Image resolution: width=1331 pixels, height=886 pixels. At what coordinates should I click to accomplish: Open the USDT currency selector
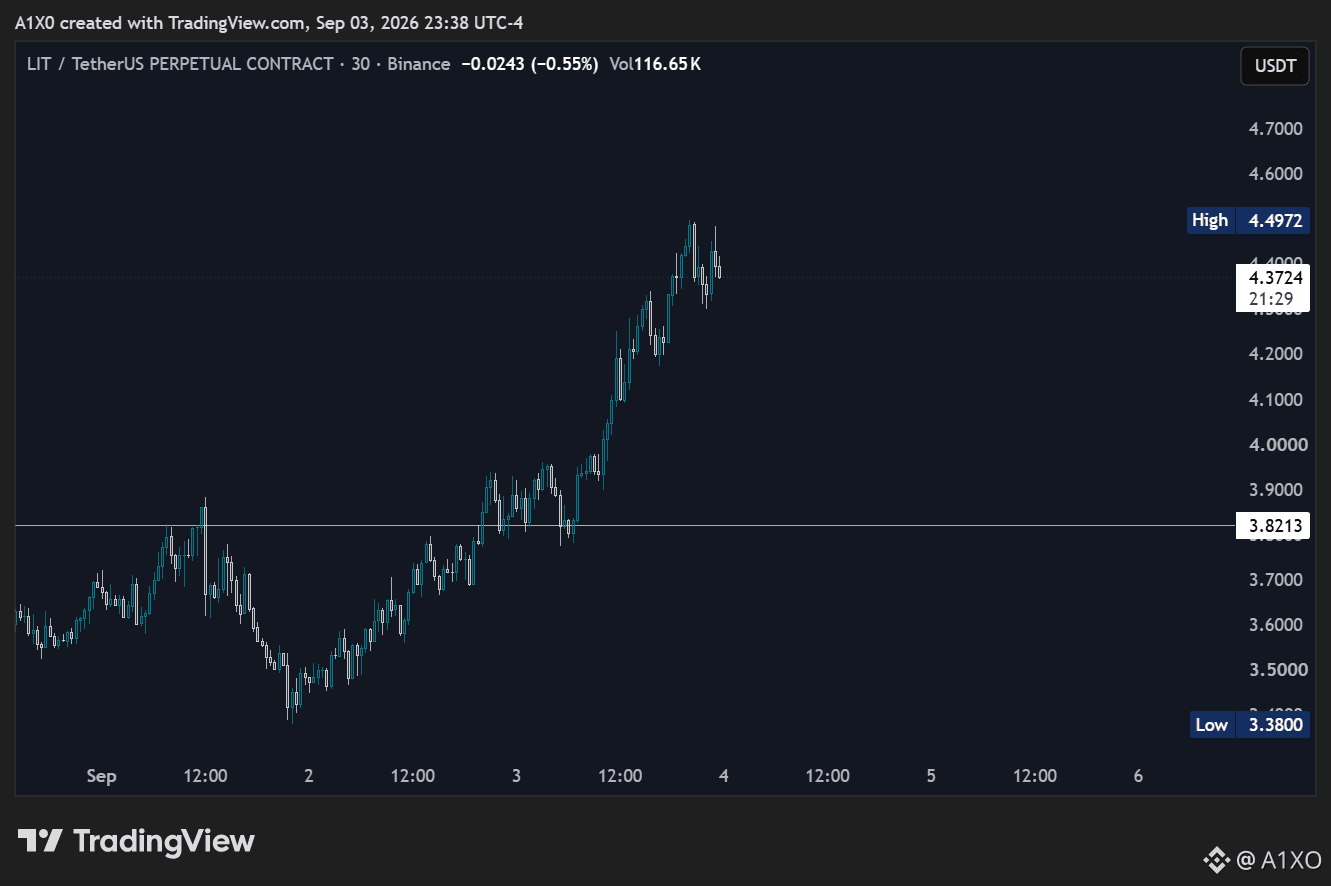coord(1275,66)
